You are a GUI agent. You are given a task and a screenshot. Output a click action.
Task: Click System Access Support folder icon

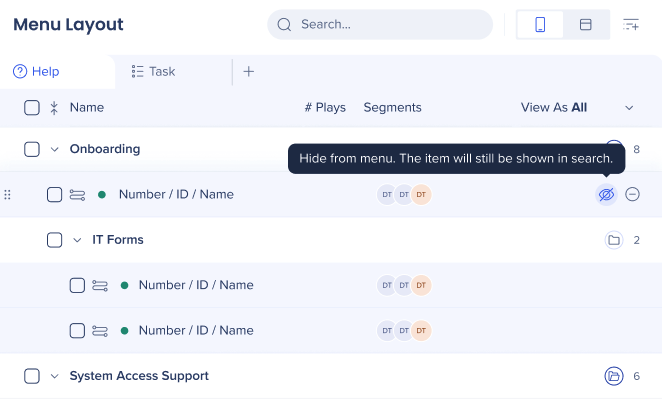click(x=614, y=376)
